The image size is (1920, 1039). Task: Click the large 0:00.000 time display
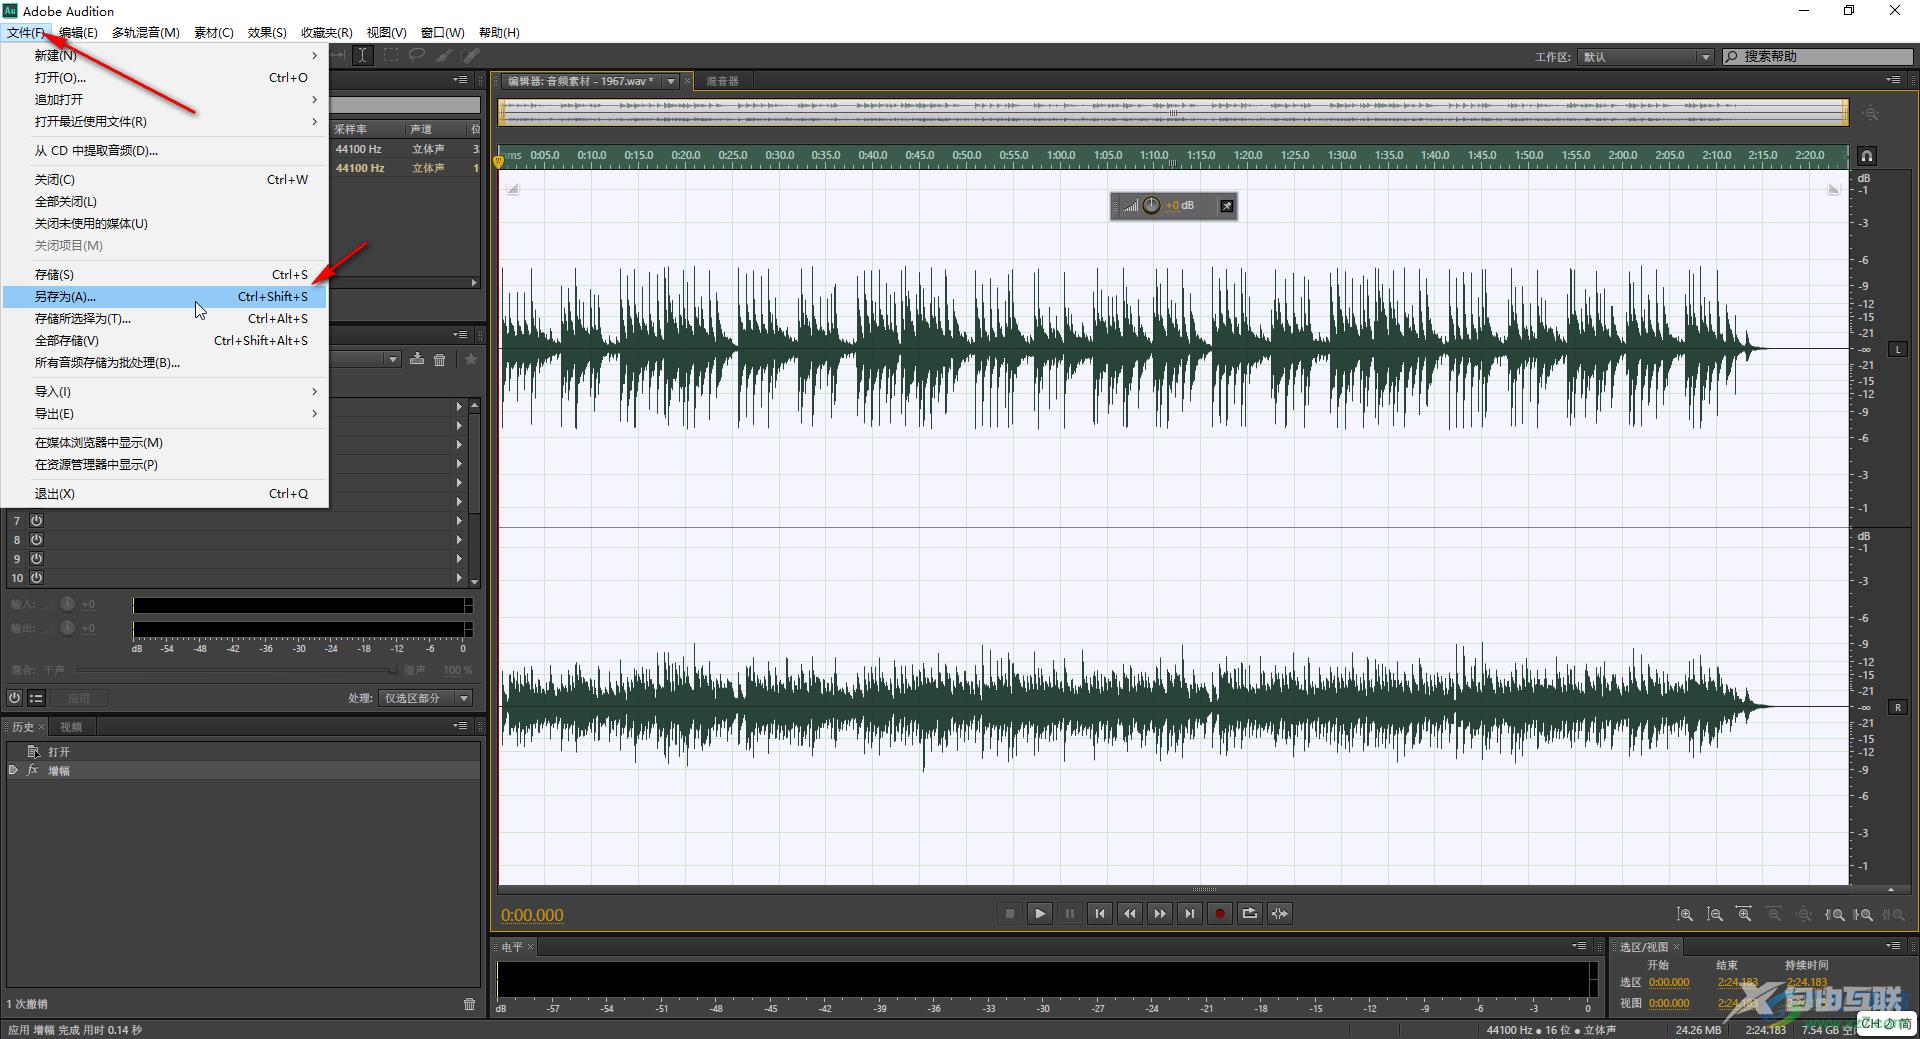pyautogui.click(x=532, y=915)
